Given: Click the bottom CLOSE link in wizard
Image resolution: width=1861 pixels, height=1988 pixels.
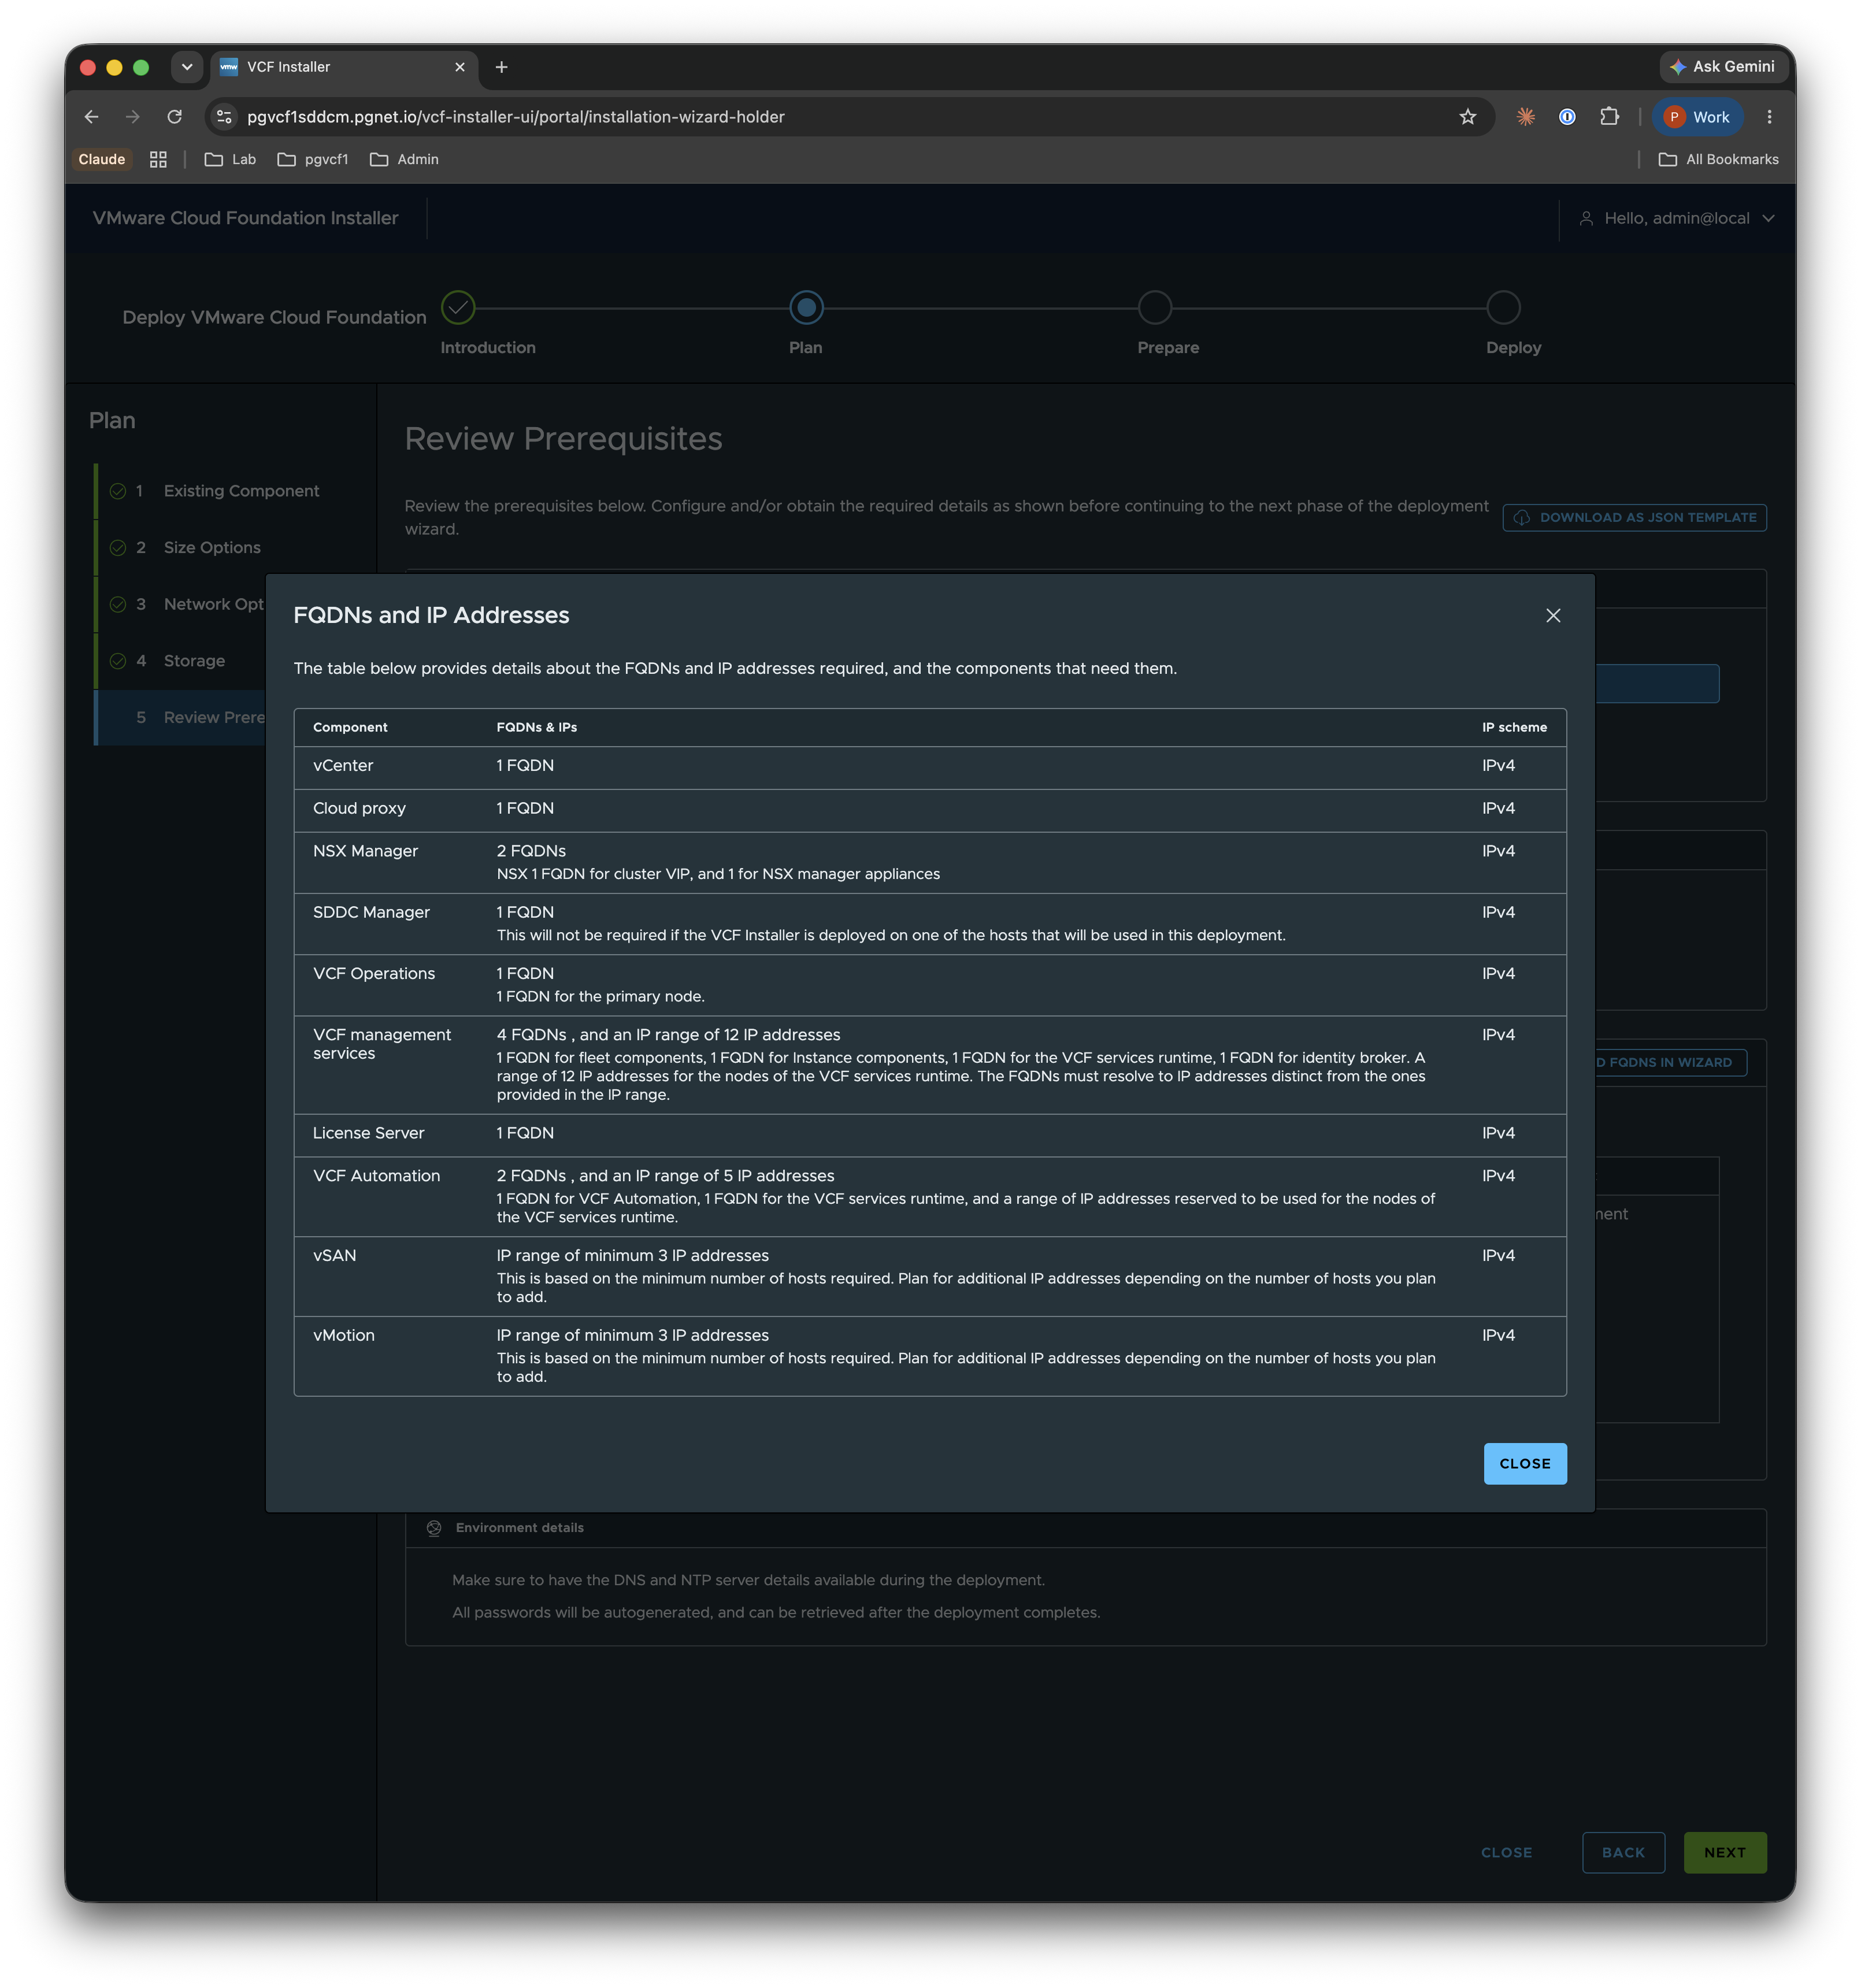Looking at the screenshot, I should tap(1506, 1852).
